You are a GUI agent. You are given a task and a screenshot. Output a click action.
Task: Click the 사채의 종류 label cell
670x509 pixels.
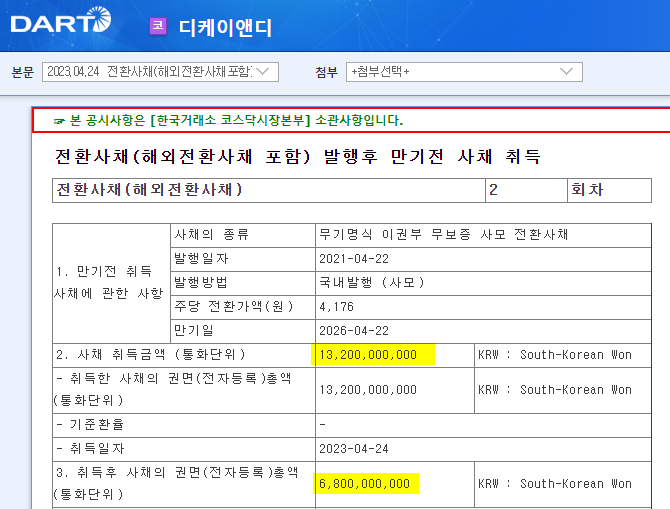pos(243,235)
